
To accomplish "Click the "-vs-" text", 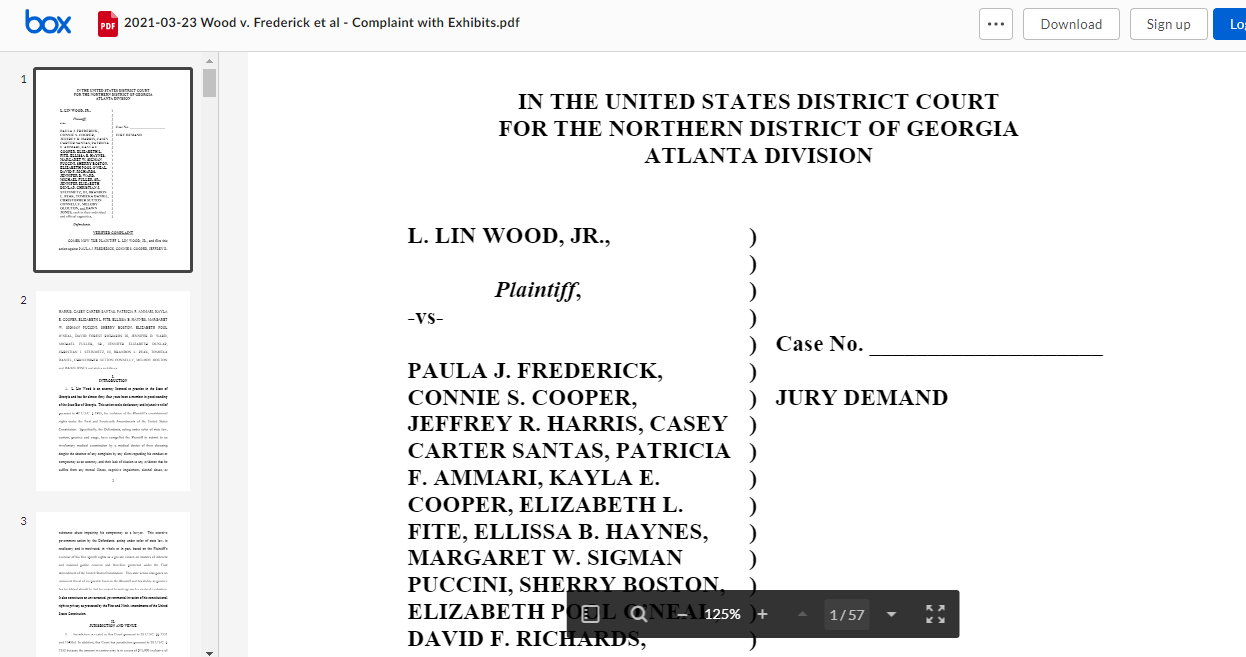I will pos(425,318).
